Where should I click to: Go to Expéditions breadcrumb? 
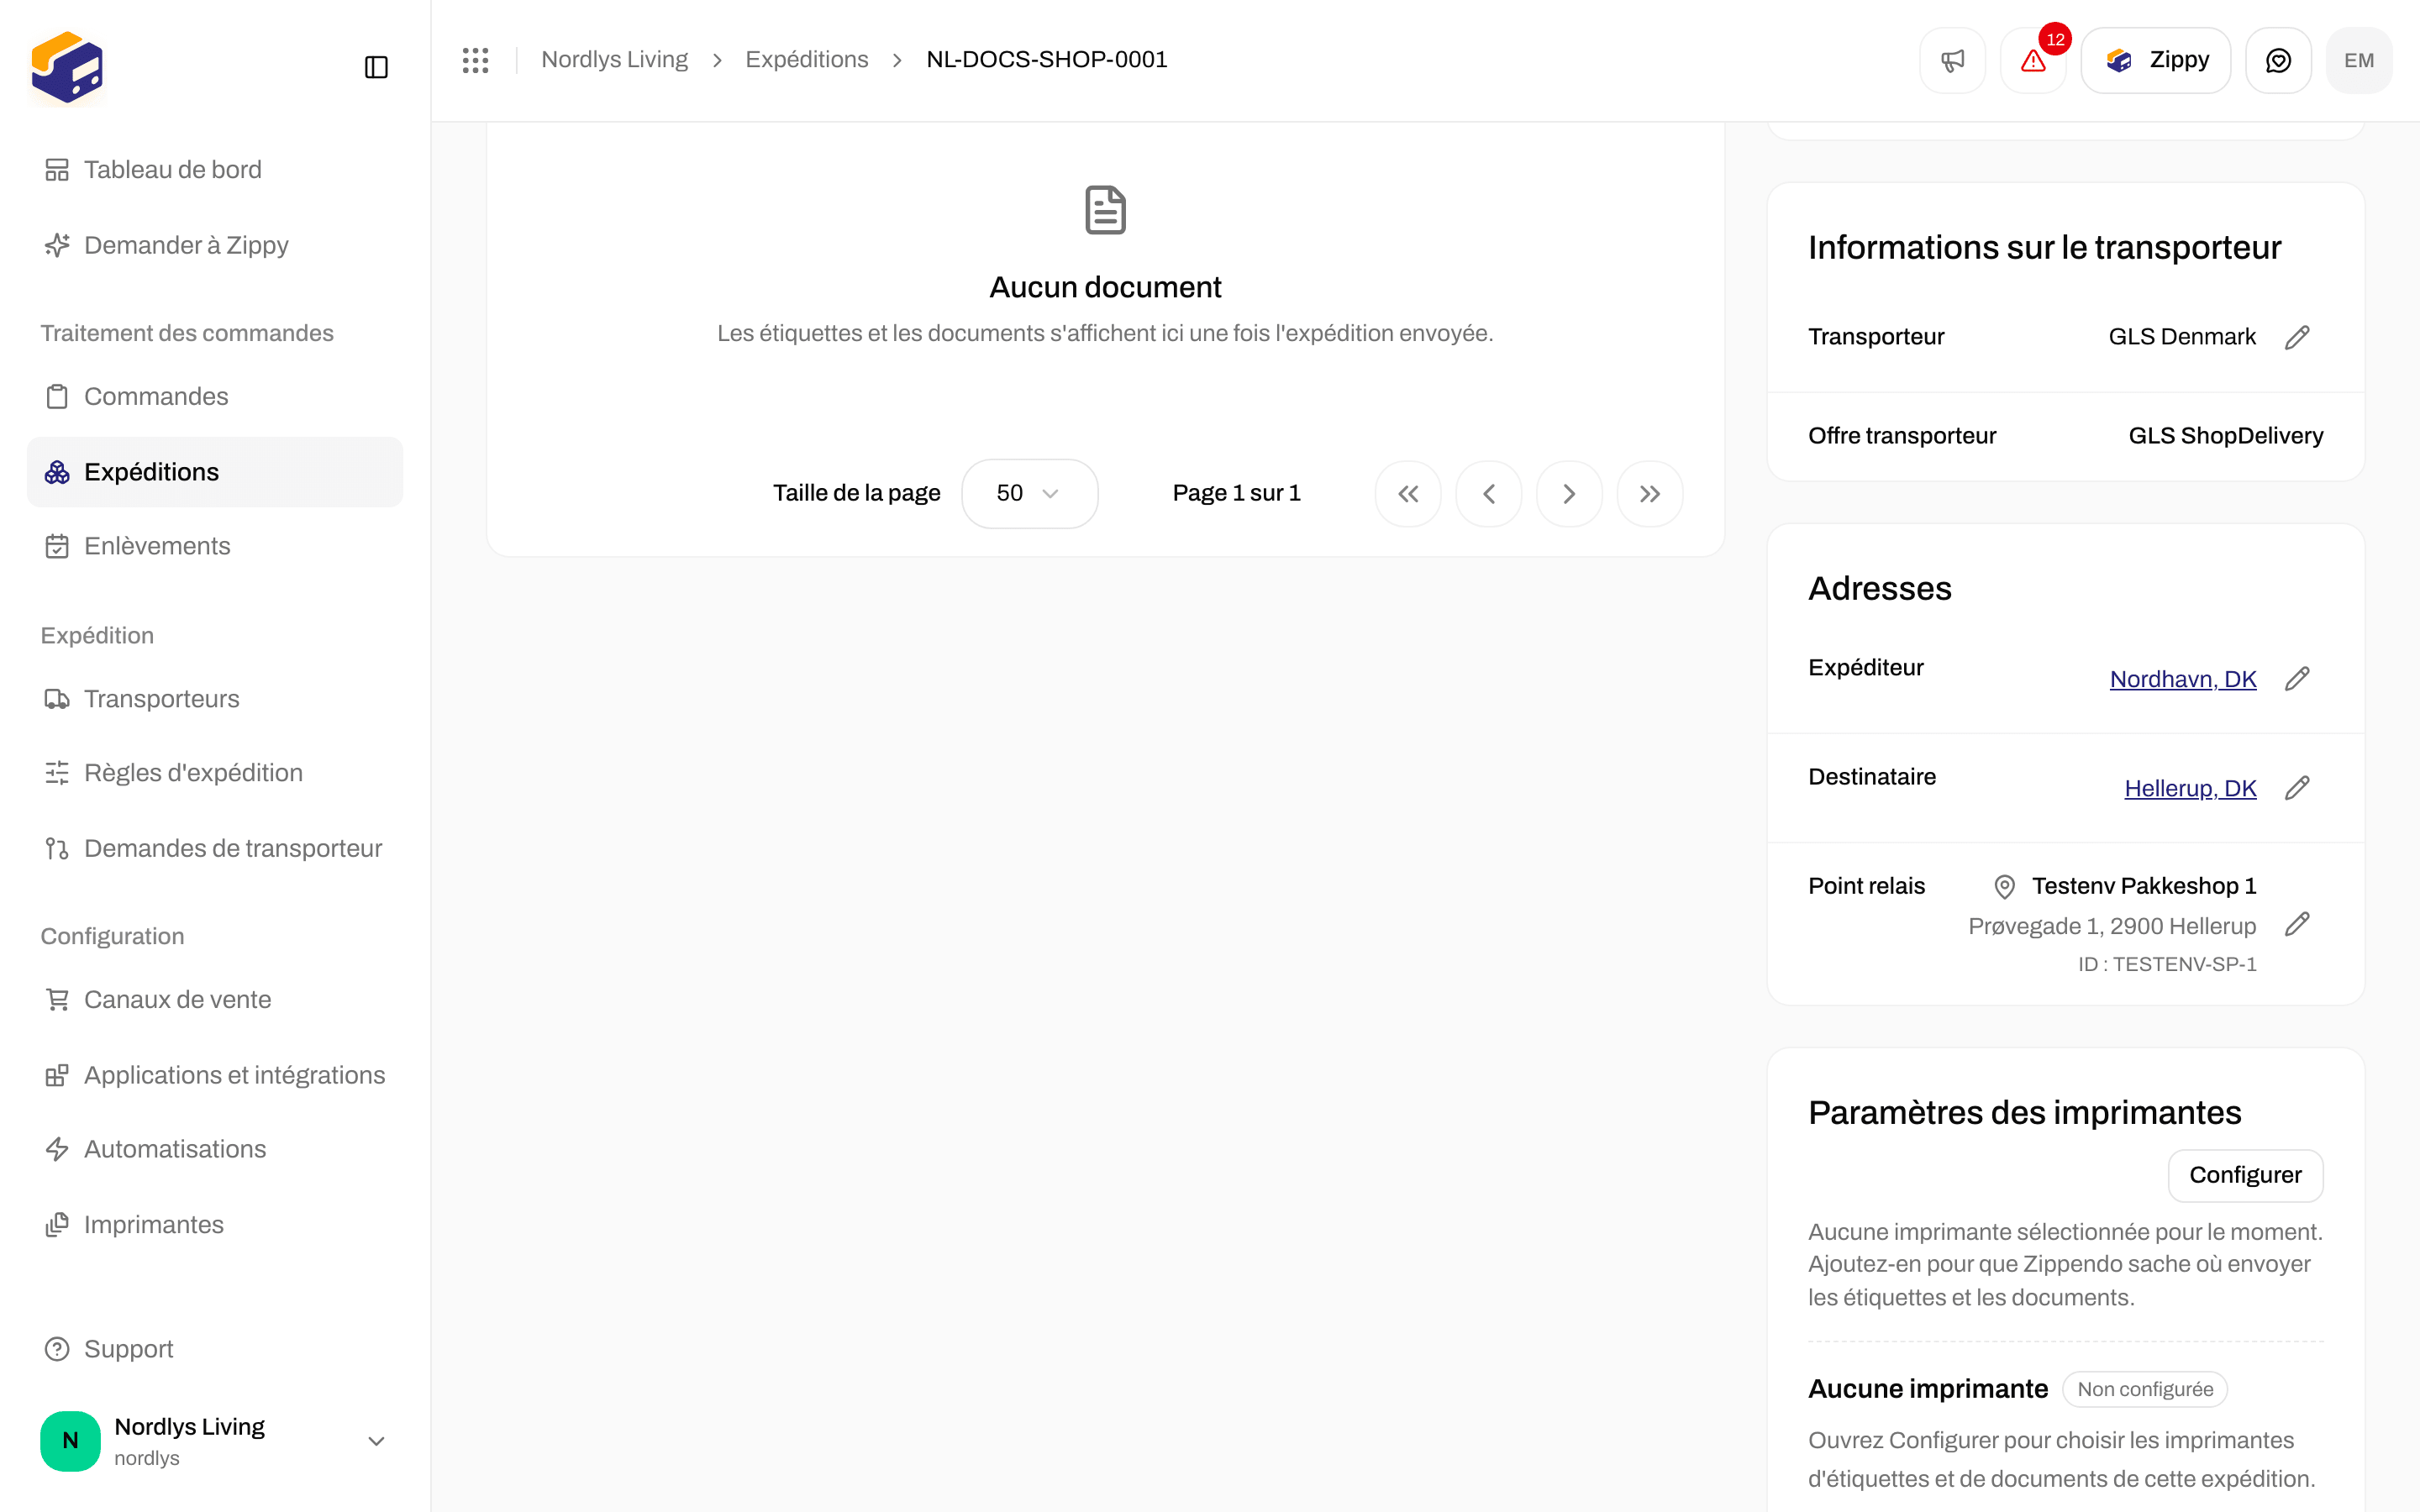[x=807, y=60]
